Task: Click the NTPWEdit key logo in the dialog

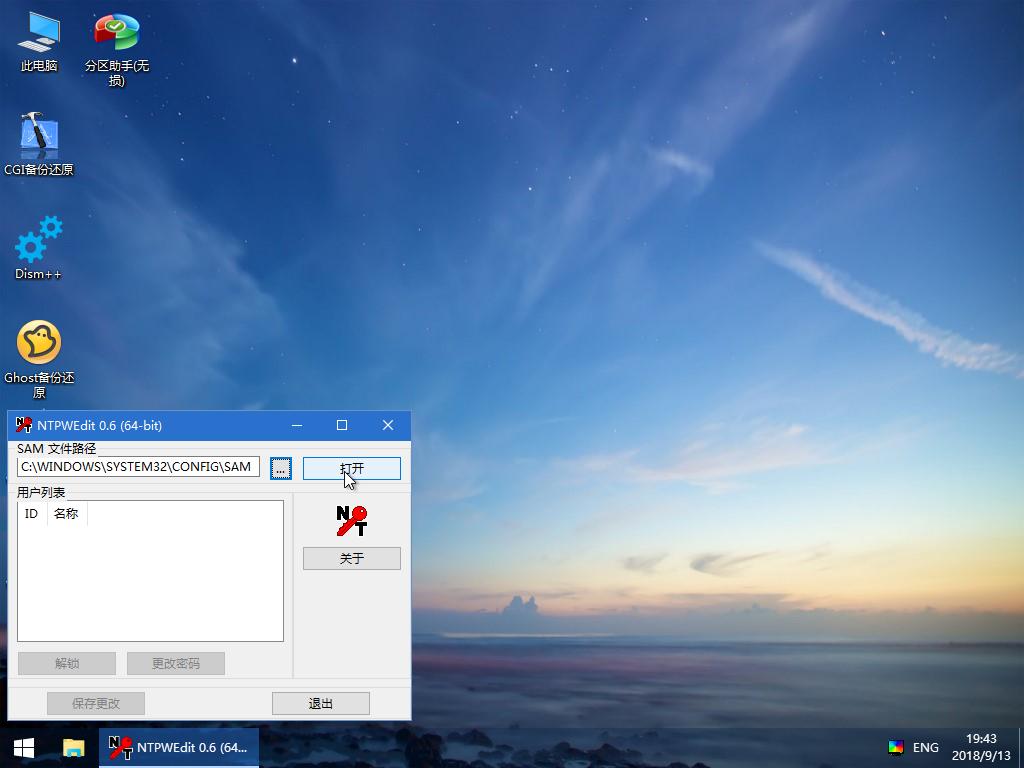Action: click(x=351, y=519)
